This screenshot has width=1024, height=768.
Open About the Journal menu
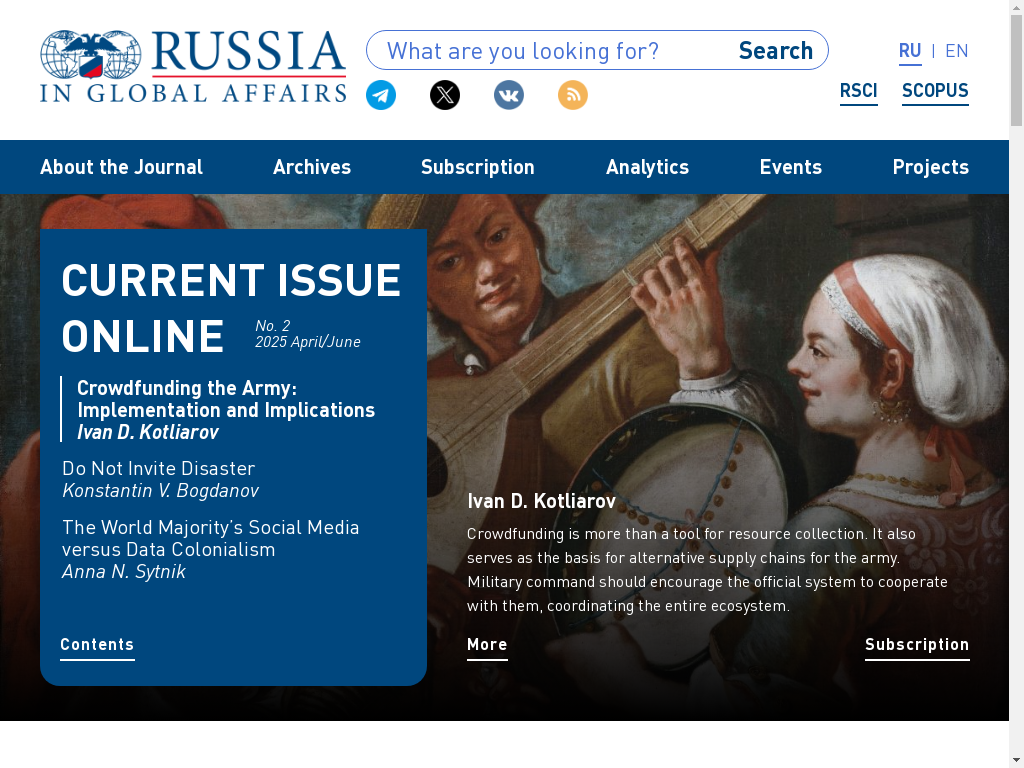121,167
